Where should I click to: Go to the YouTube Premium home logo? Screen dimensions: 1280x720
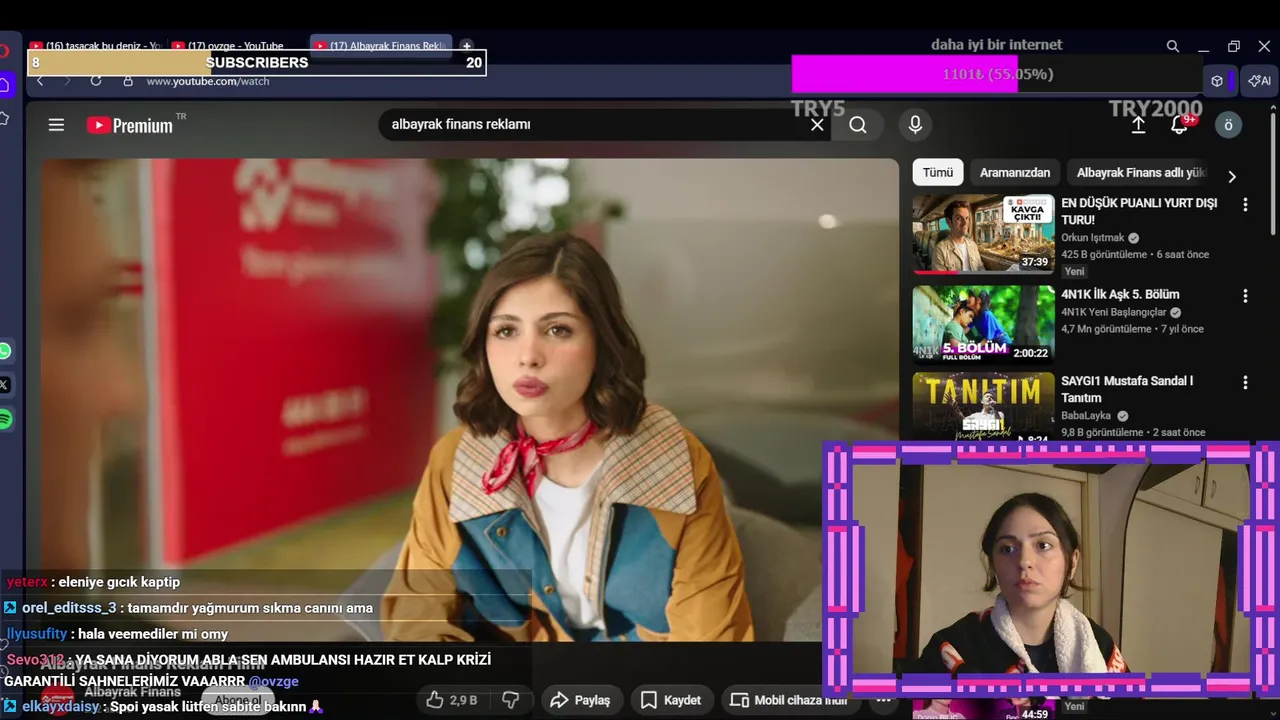click(x=130, y=125)
